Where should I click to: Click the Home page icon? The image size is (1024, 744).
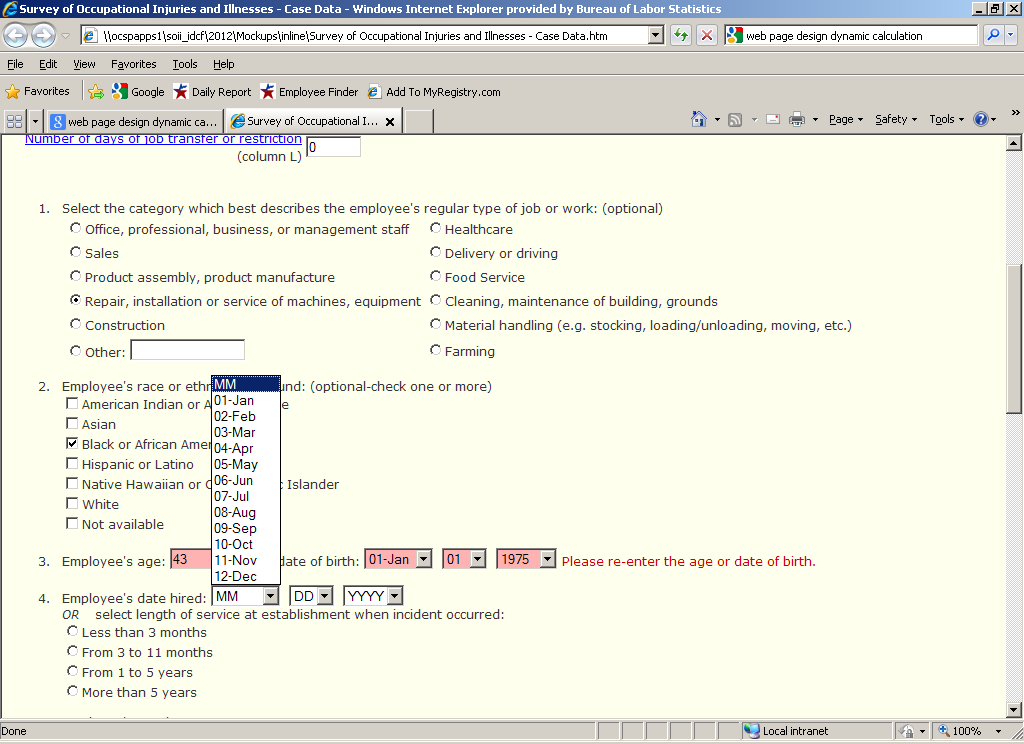tap(699, 119)
